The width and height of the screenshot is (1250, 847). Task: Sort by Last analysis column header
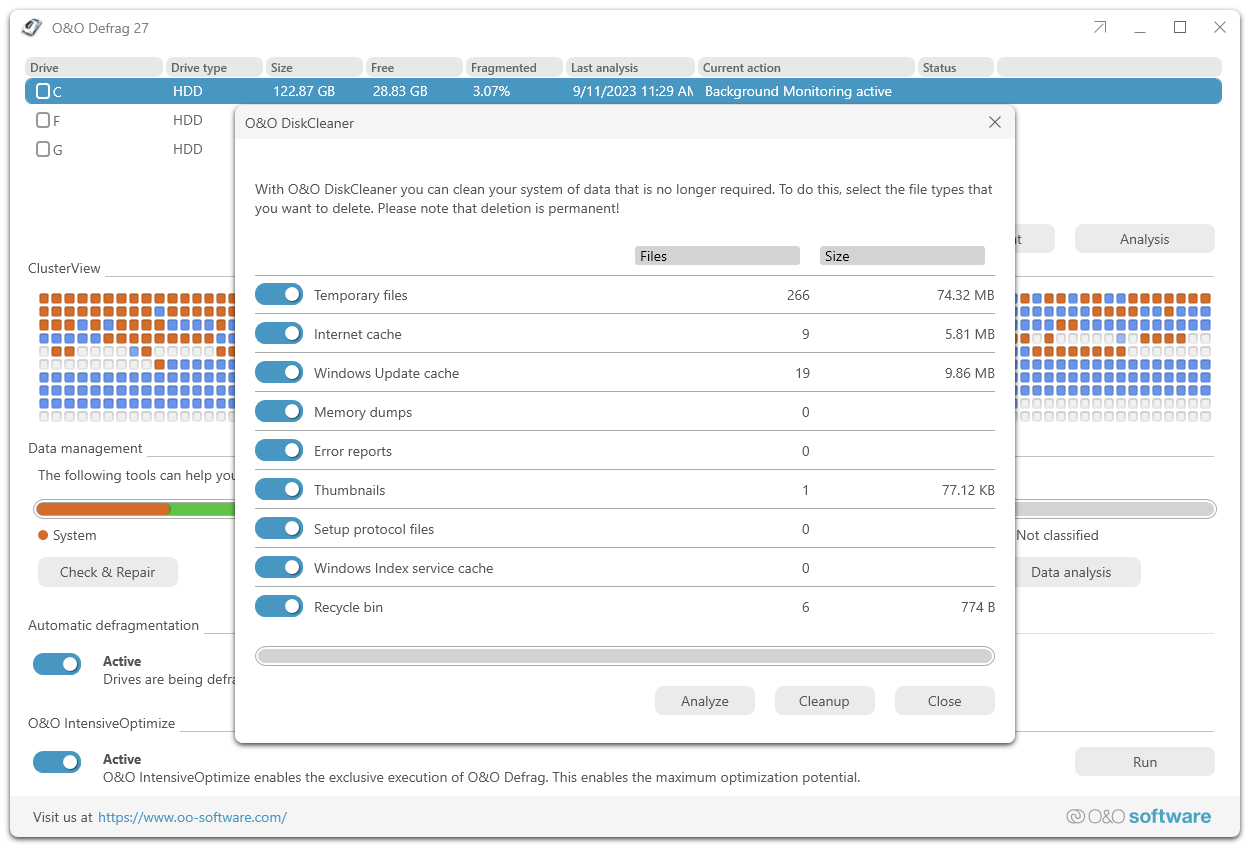[631, 67]
